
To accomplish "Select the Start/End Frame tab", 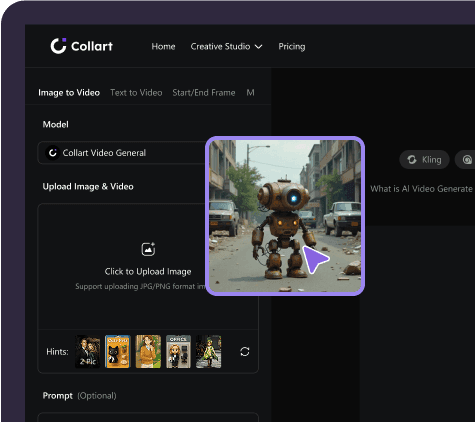I will pyautogui.click(x=204, y=93).
